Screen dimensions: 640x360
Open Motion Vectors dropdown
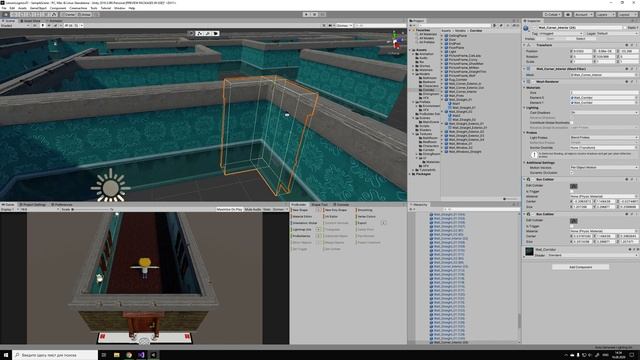coord(604,167)
